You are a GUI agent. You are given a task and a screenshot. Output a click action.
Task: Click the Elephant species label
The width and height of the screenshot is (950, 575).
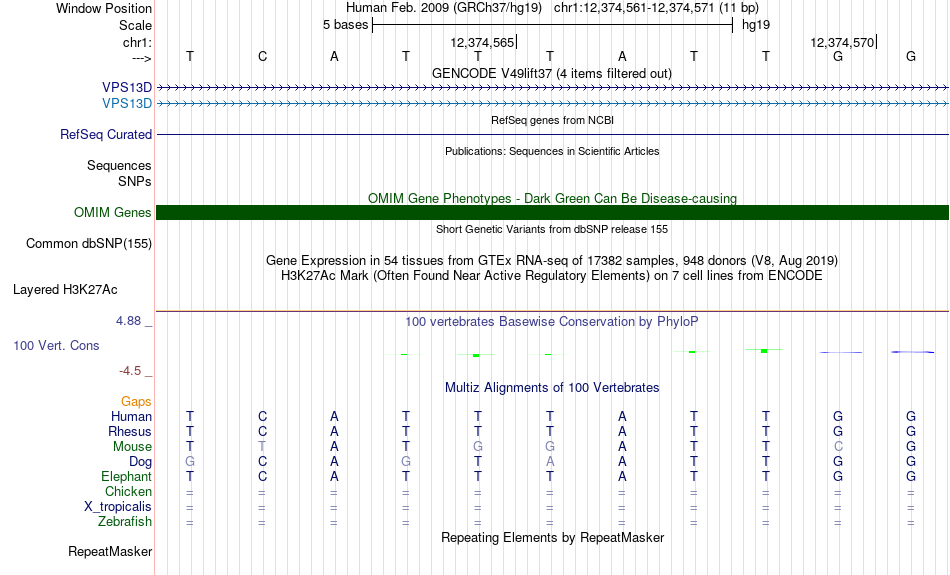coord(127,476)
